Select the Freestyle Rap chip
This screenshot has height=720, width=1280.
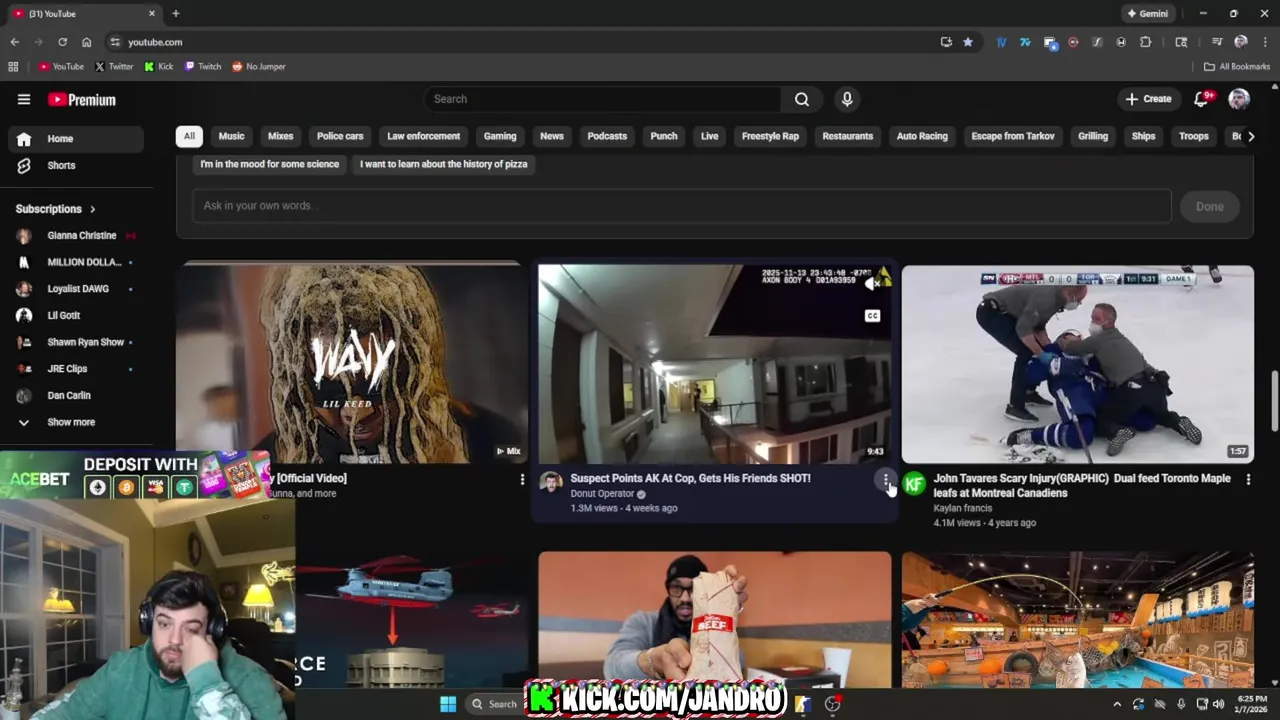(x=770, y=136)
